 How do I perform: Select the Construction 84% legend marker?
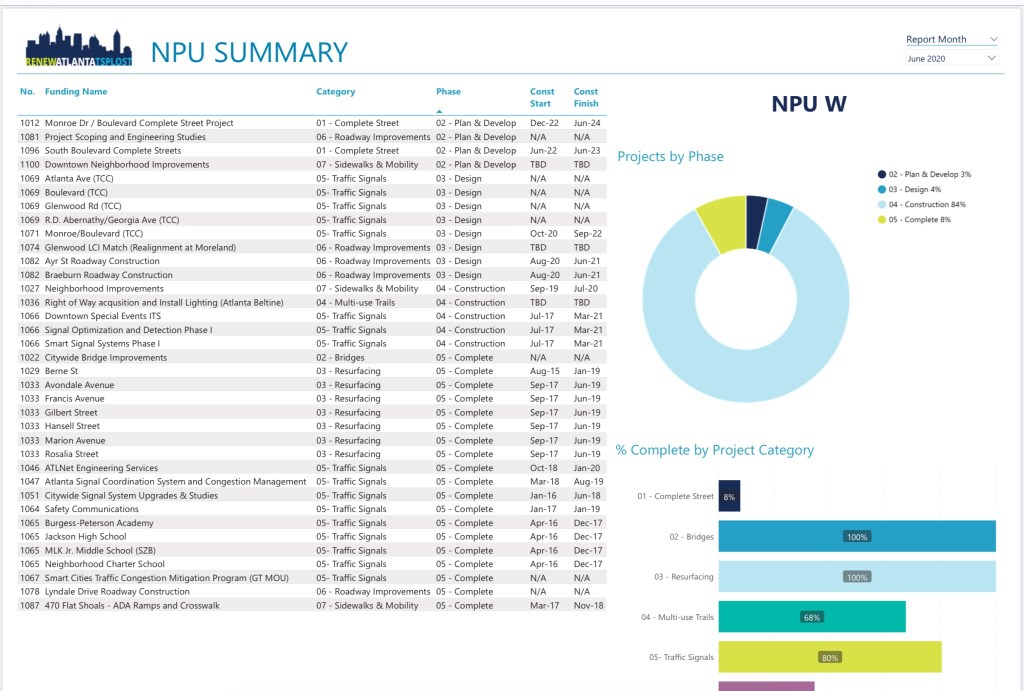pos(881,204)
